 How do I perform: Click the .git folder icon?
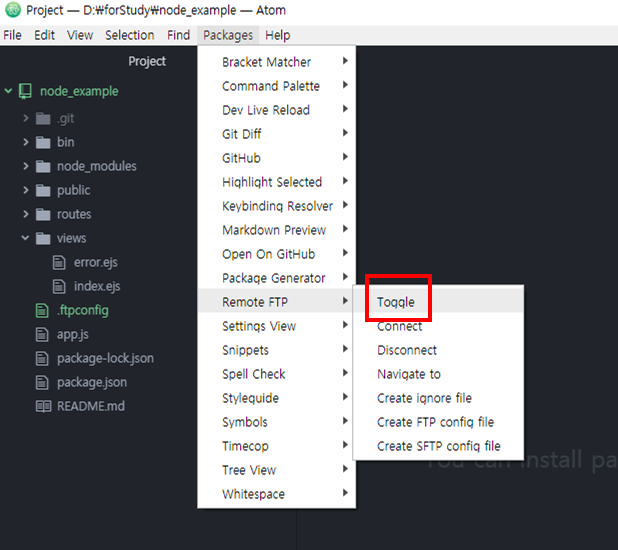(43, 118)
